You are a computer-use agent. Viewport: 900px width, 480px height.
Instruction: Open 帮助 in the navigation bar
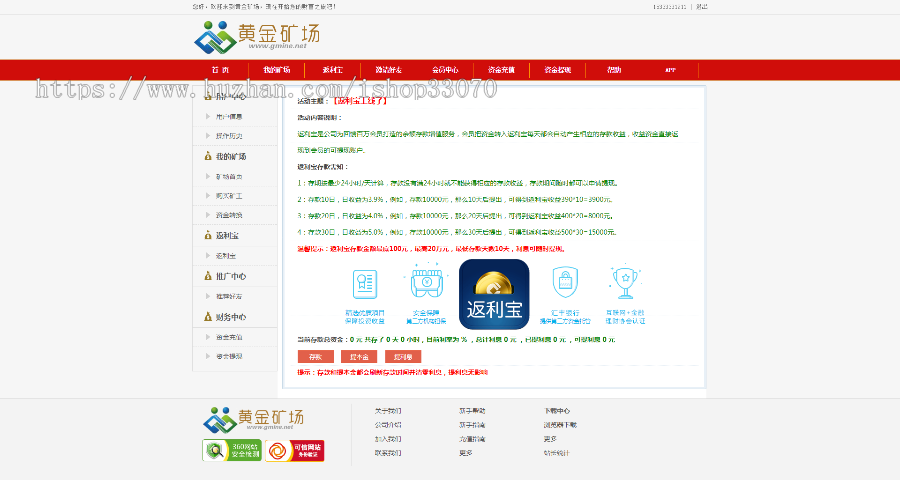[x=614, y=70]
